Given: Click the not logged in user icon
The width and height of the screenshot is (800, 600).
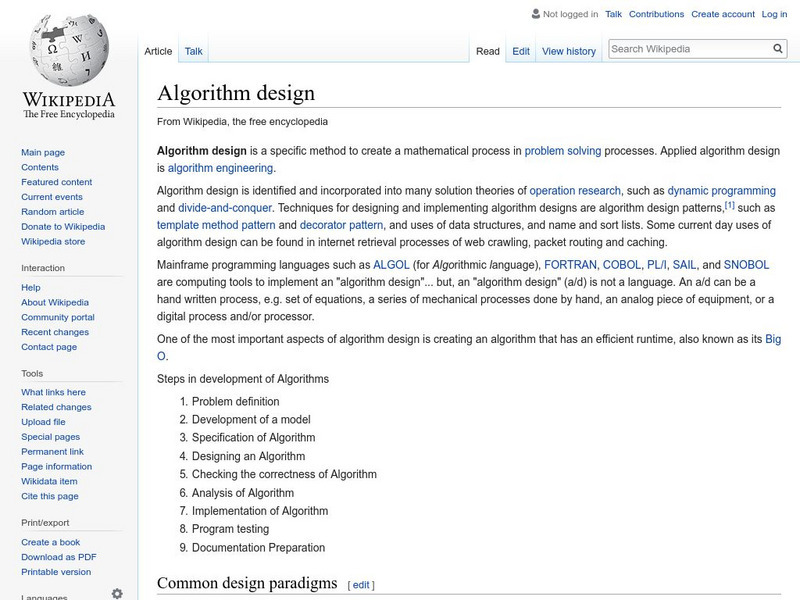Looking at the screenshot, I should tap(536, 14).
